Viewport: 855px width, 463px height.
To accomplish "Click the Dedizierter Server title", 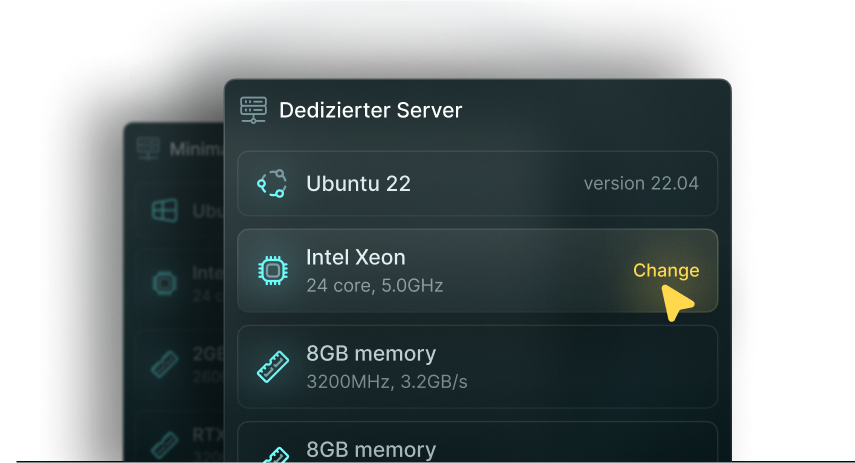I will click(x=370, y=110).
